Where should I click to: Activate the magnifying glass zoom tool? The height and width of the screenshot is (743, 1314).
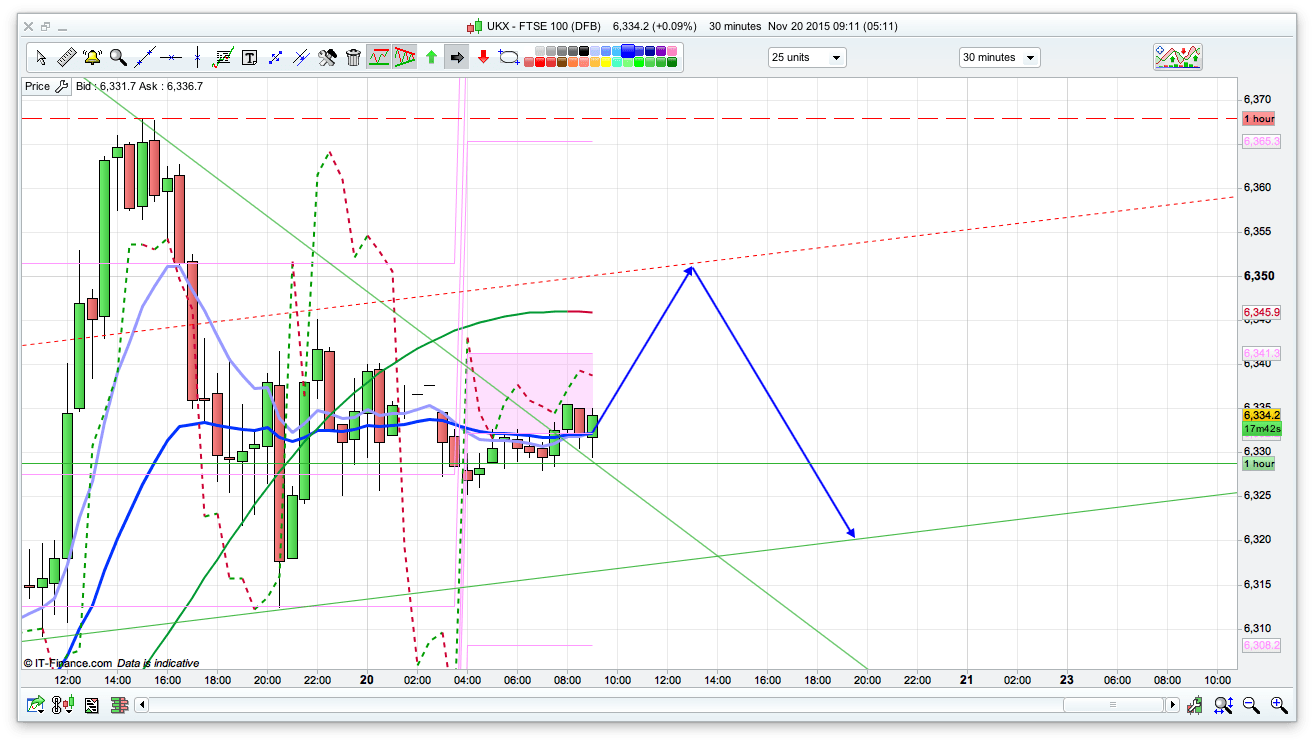click(x=118, y=57)
